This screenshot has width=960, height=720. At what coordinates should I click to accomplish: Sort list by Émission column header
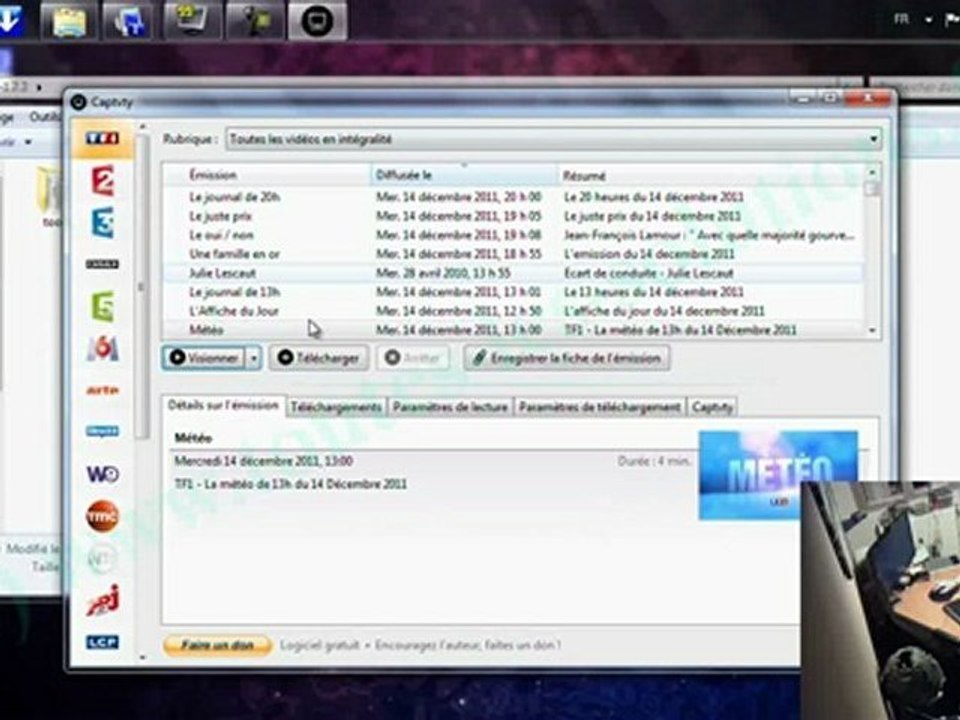point(267,175)
